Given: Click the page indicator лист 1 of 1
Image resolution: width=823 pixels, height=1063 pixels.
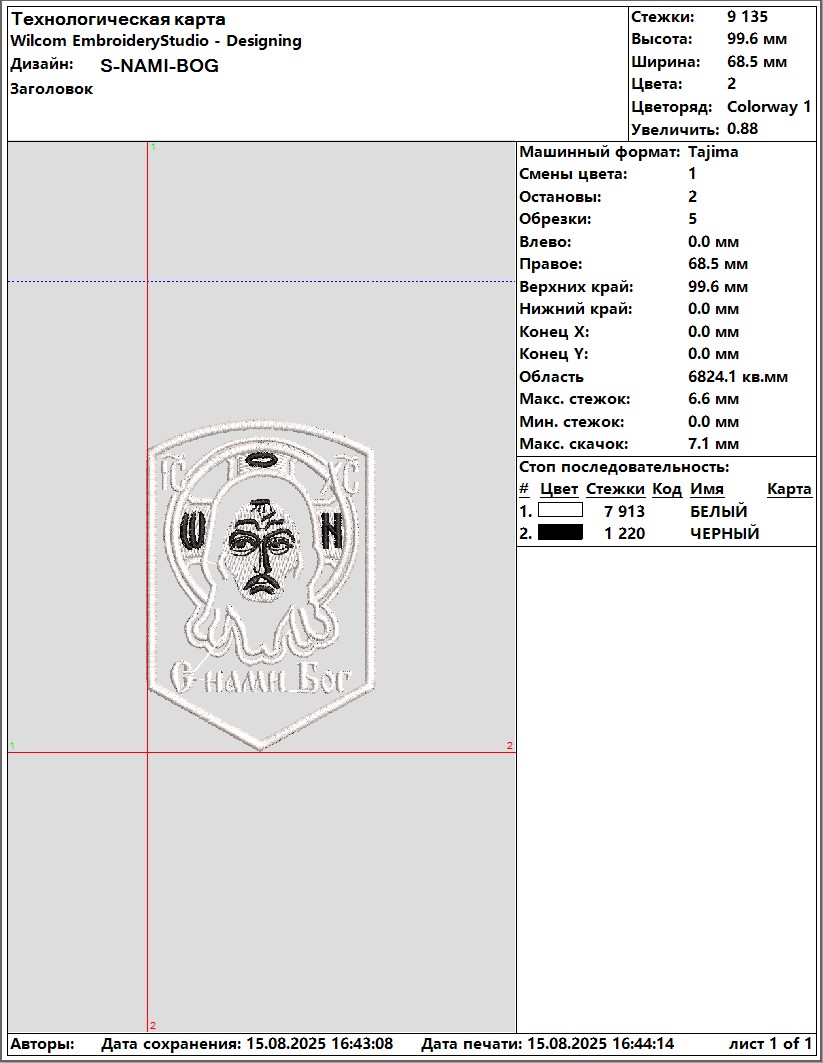Looking at the screenshot, I should pyautogui.click(x=770, y=1043).
